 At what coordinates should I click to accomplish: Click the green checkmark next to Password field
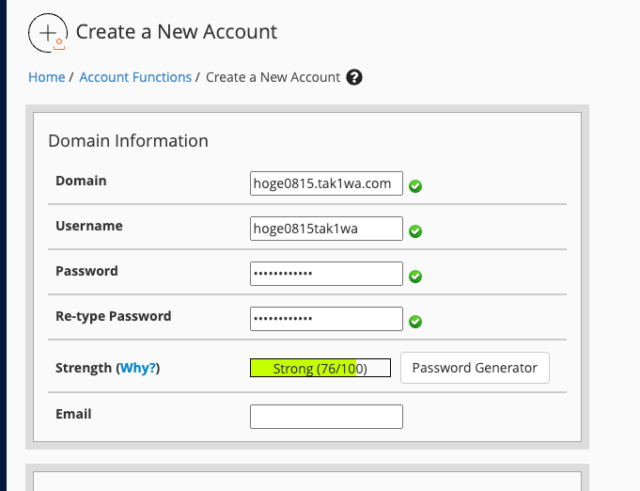point(415,277)
